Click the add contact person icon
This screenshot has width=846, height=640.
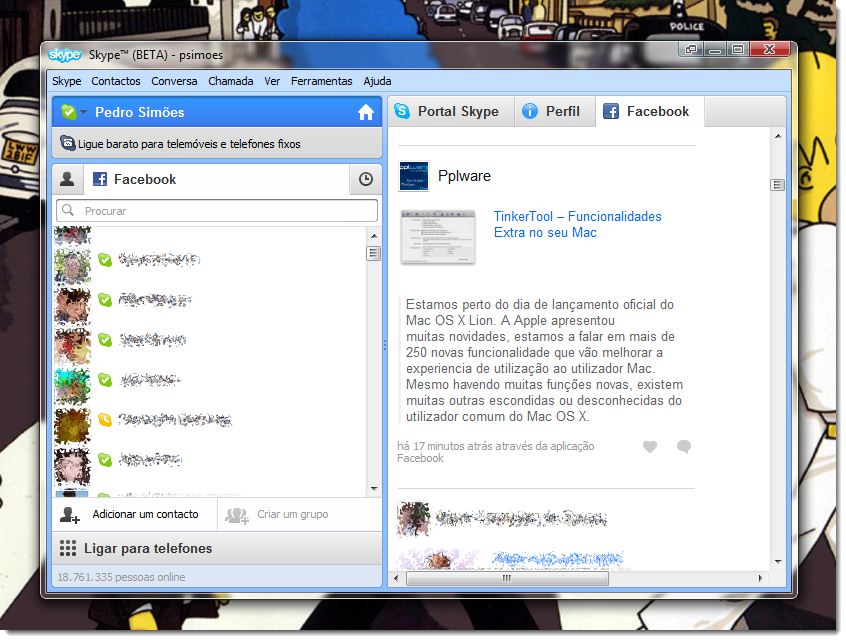tap(69, 515)
